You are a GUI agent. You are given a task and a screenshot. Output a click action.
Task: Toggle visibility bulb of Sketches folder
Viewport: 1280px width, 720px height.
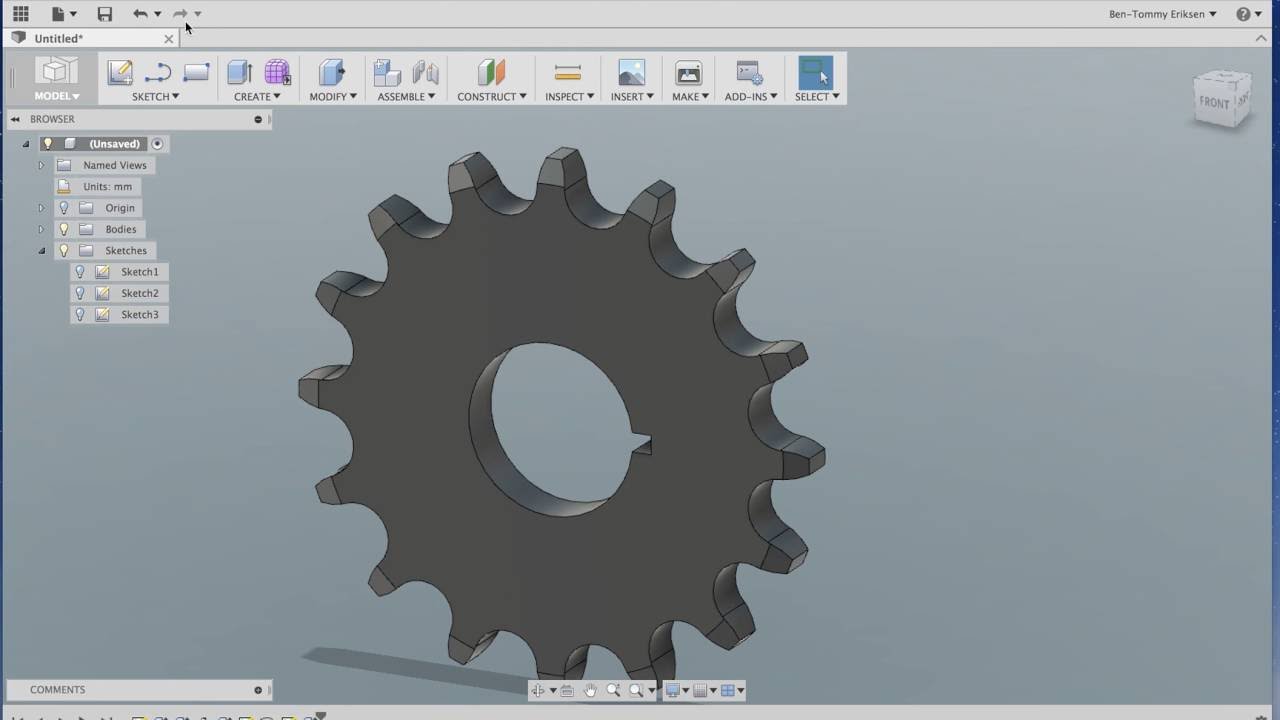(64, 251)
